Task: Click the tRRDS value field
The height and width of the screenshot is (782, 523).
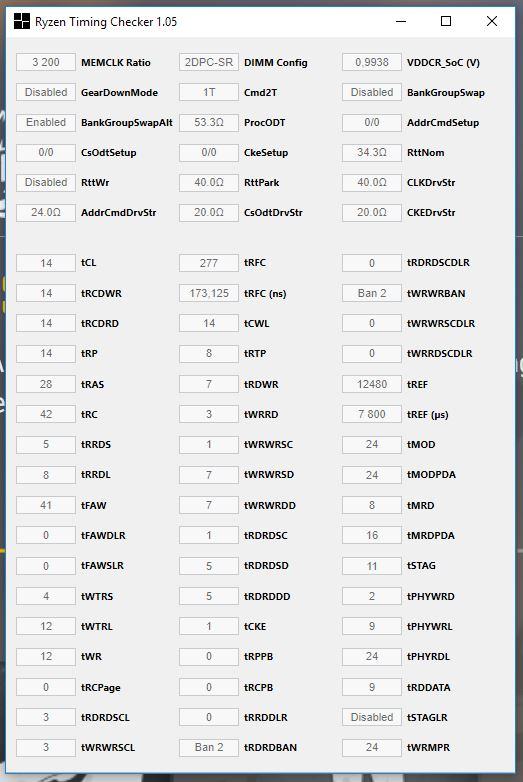Action: click(46, 444)
